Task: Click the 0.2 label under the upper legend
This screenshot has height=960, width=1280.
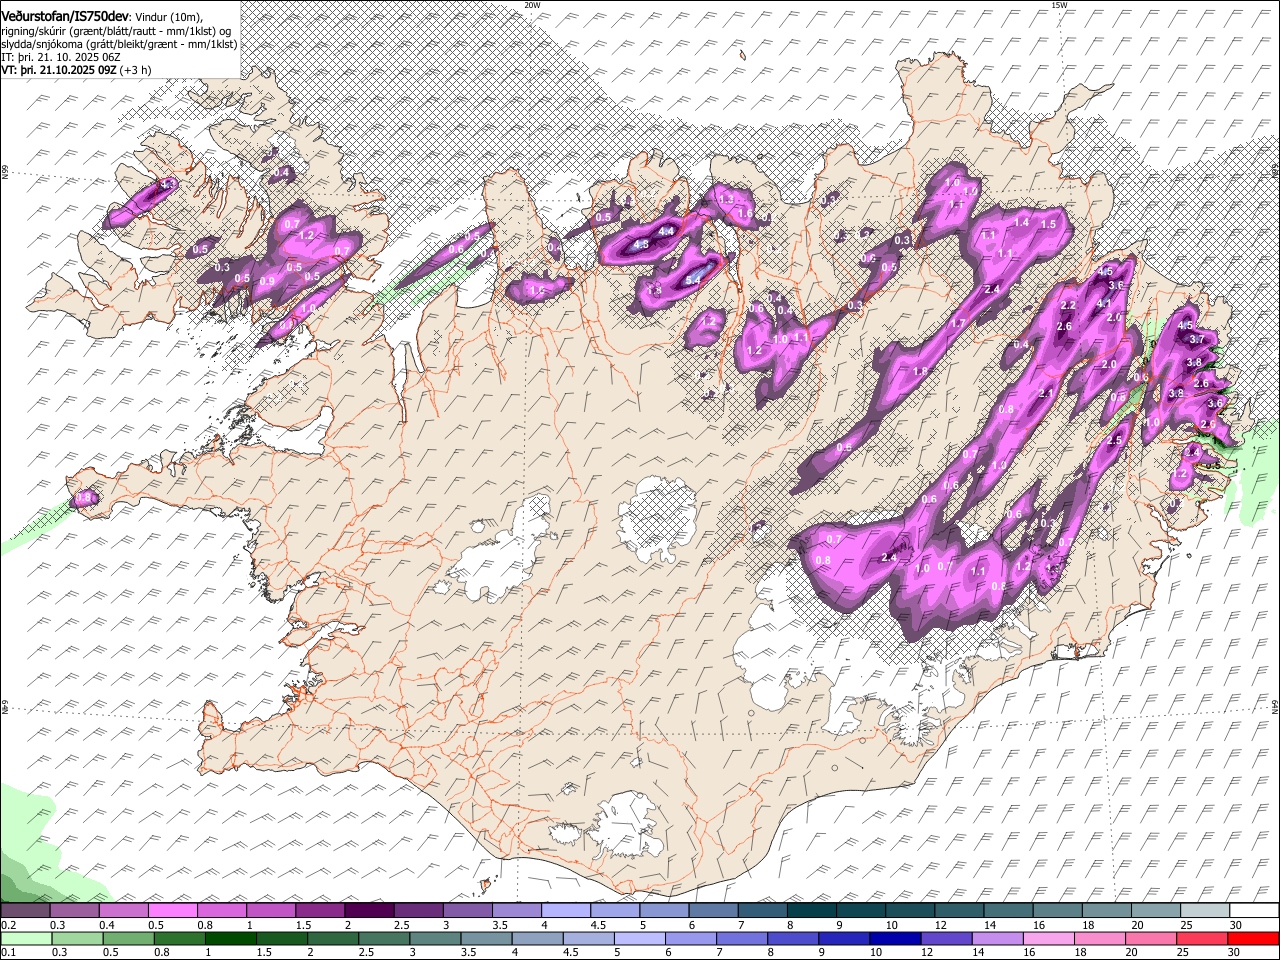Action: click(x=9, y=925)
